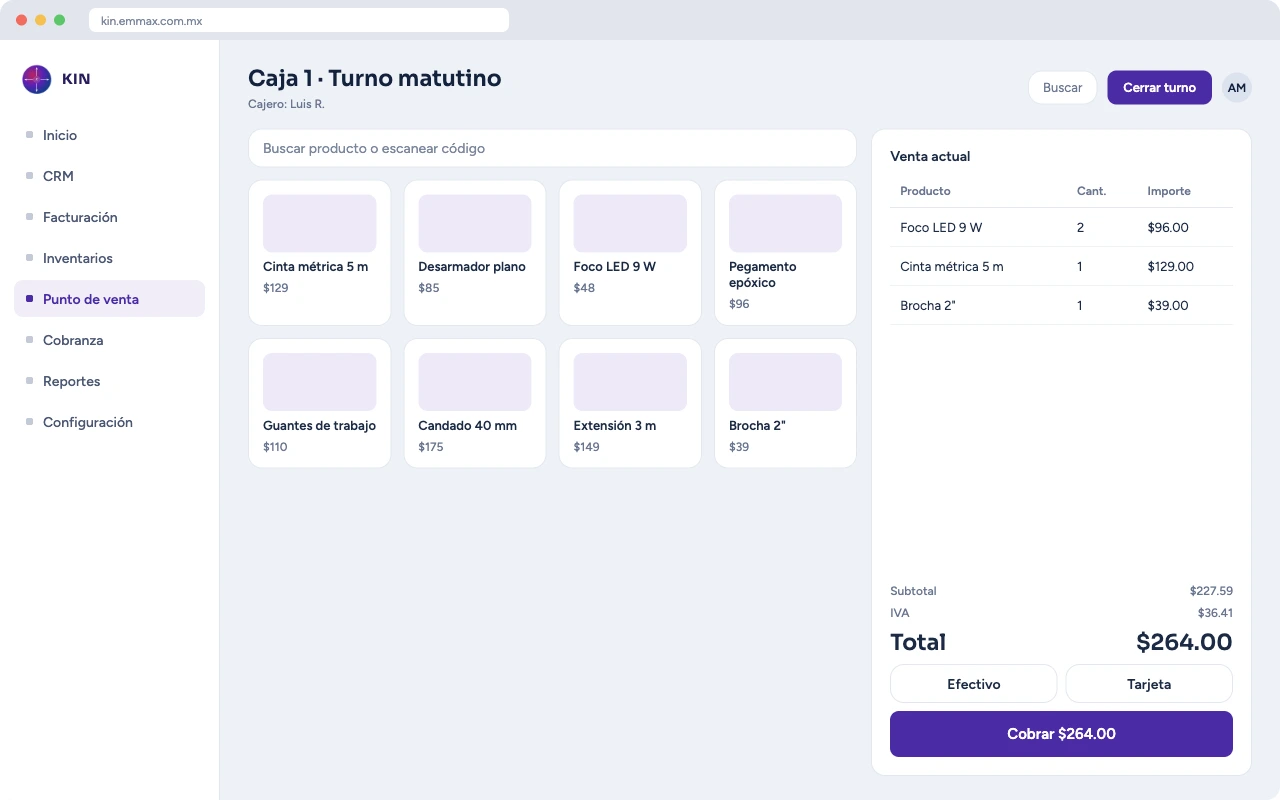
Task: Select the Foco LED 9 W product thumbnail
Action: 630,223
